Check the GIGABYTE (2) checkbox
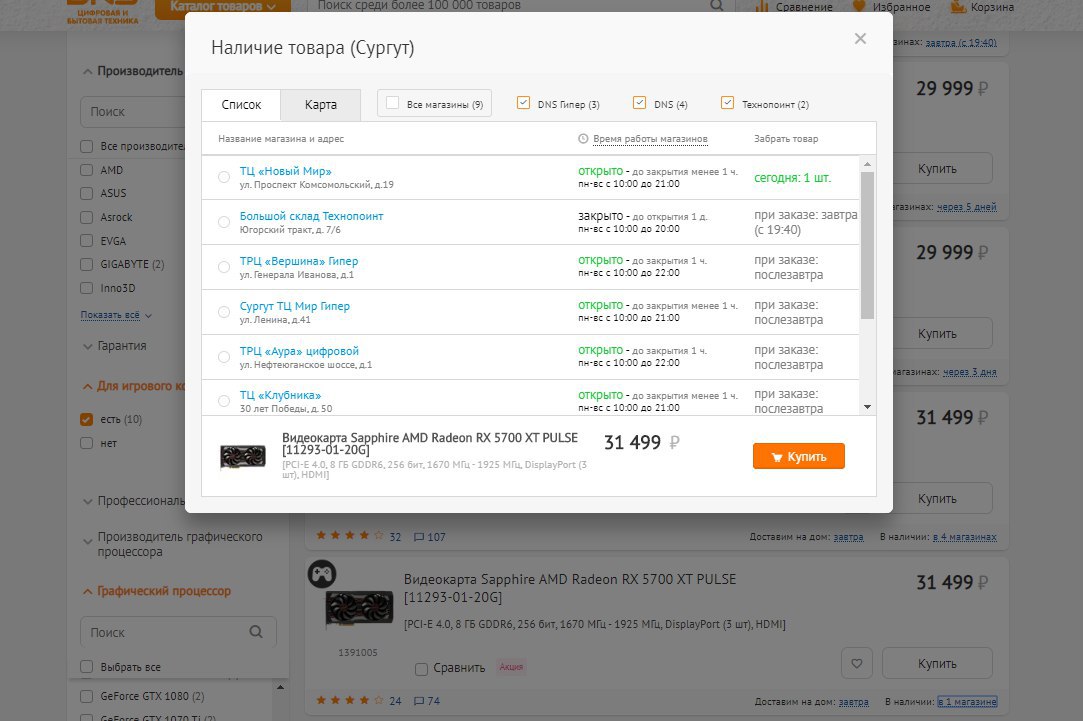The image size is (1083, 721). click(86, 264)
